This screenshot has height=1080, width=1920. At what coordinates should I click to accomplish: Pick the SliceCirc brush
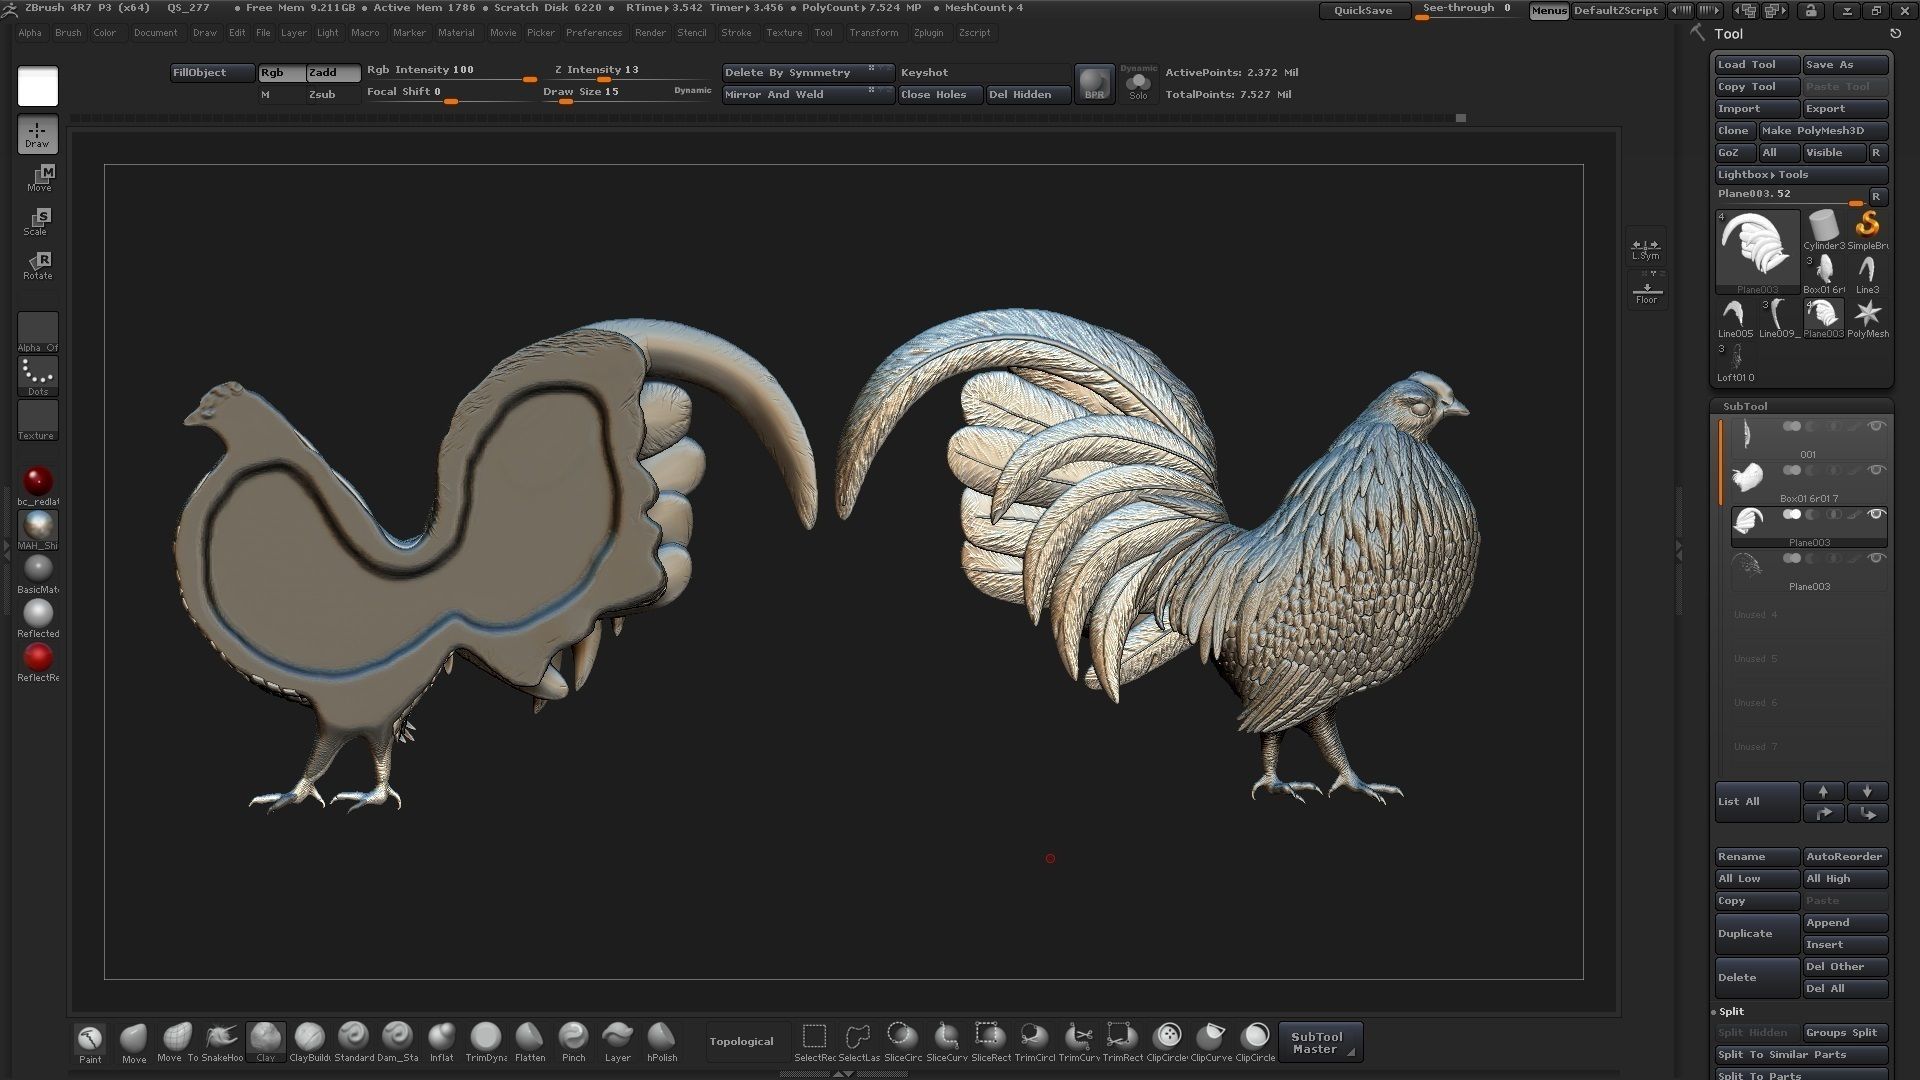[902, 1042]
